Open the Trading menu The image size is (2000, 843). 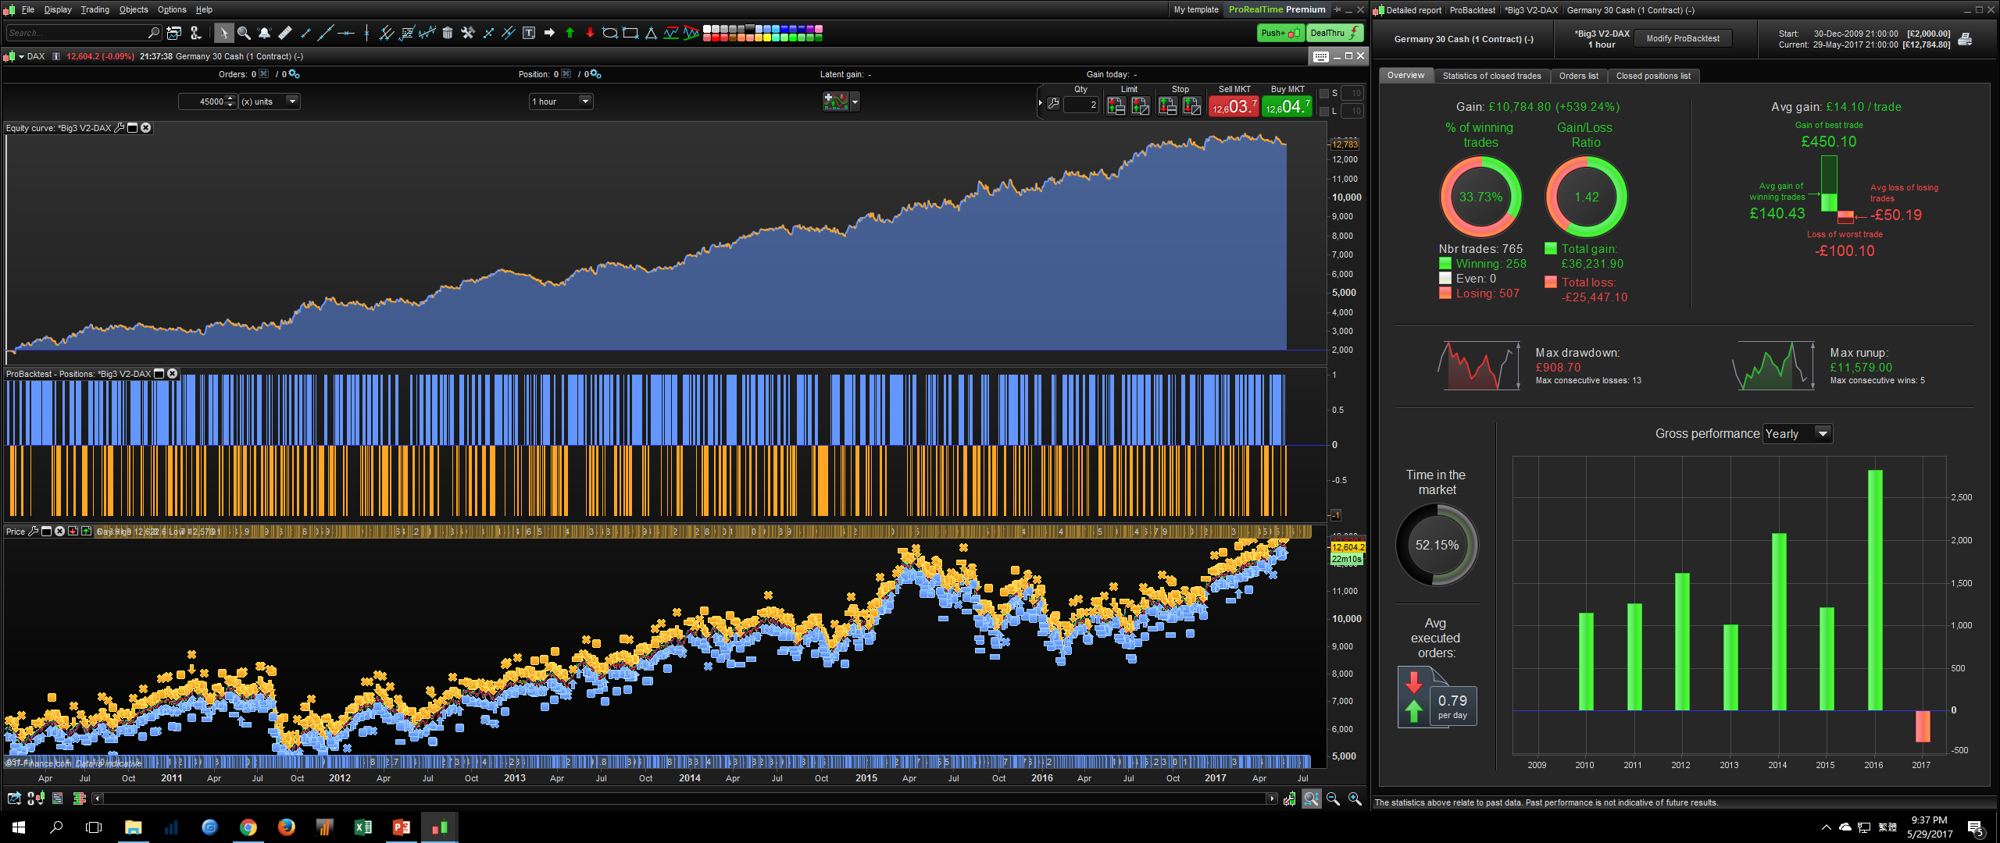pos(95,10)
